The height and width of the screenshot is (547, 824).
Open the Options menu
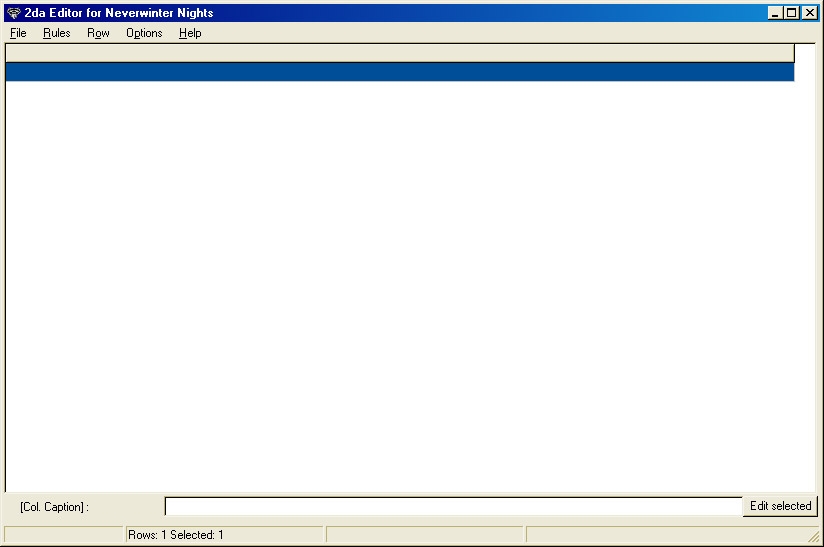point(144,33)
